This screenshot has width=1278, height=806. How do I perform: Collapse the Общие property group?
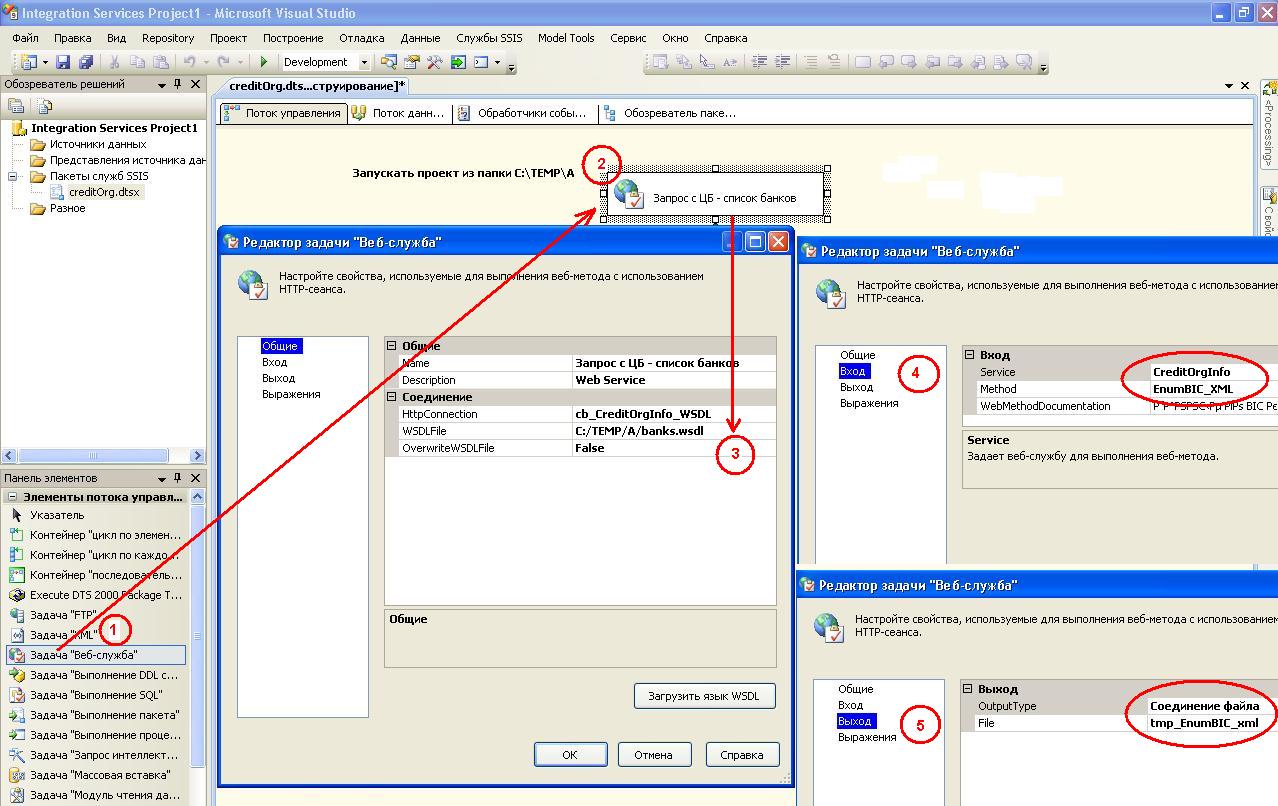point(392,346)
